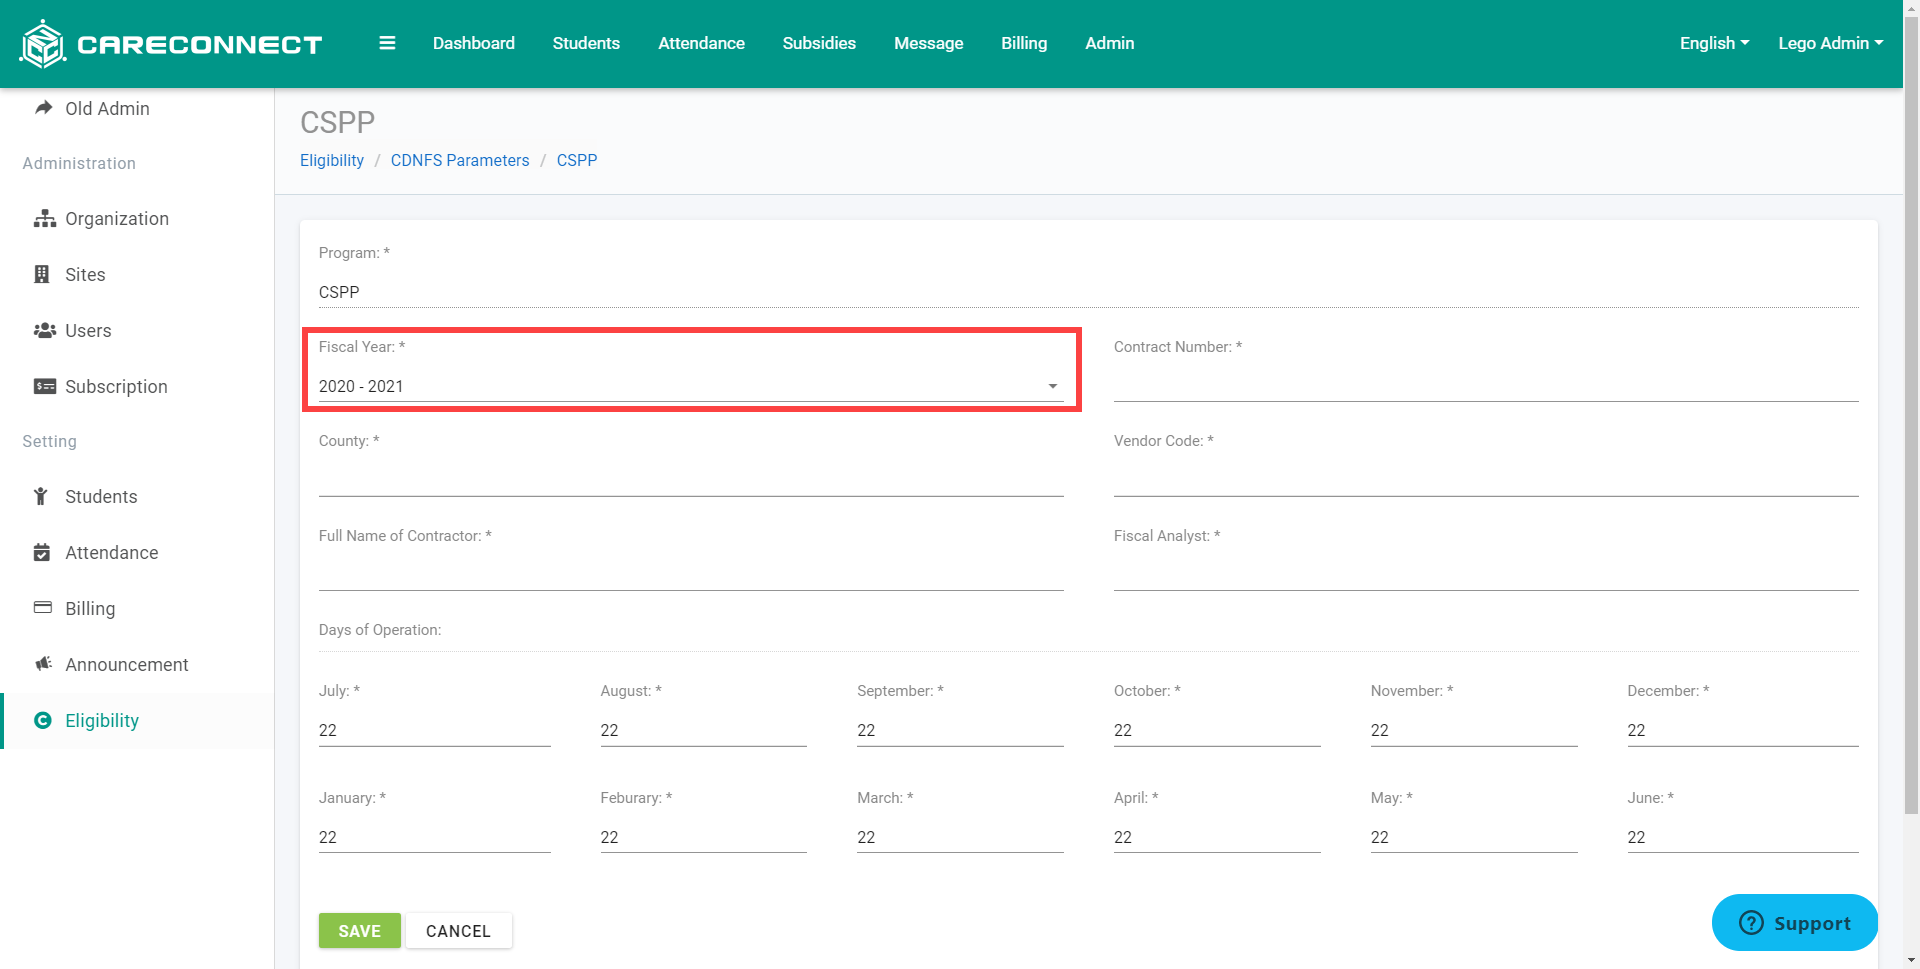Click the April days input field
Image resolution: width=1920 pixels, height=969 pixels.
(1217, 837)
